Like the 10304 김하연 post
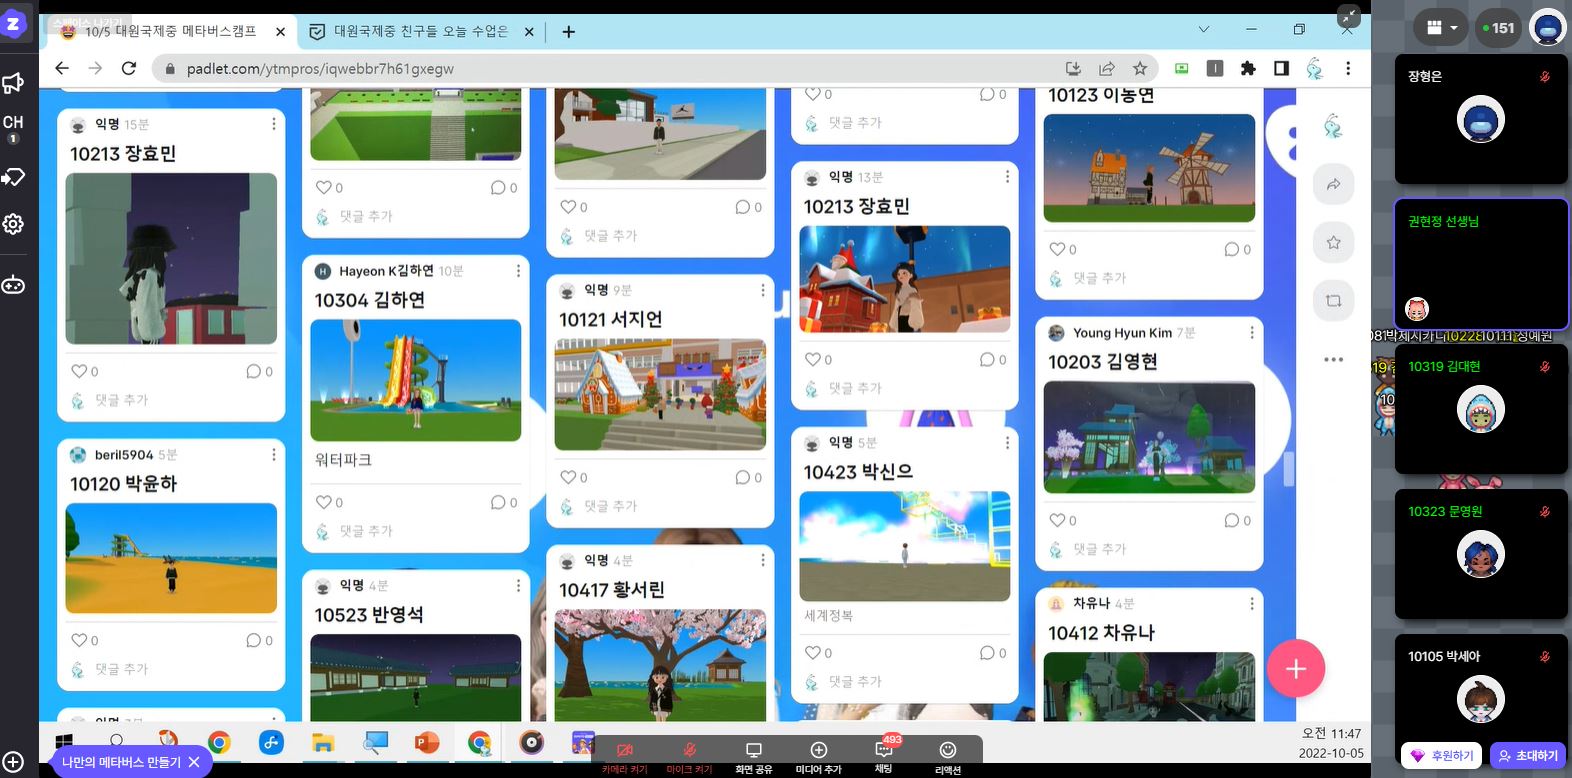This screenshot has height=778, width=1572. click(324, 502)
